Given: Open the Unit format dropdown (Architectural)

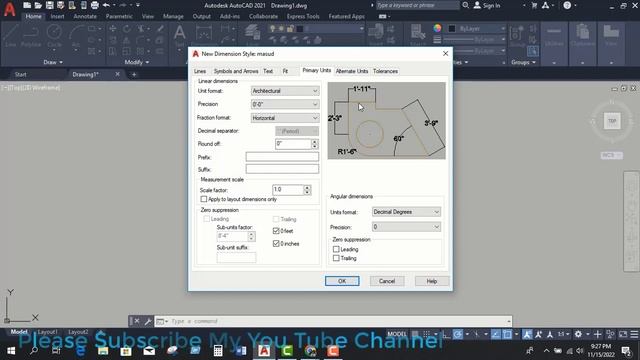Looking at the screenshot, I should click(x=285, y=91).
